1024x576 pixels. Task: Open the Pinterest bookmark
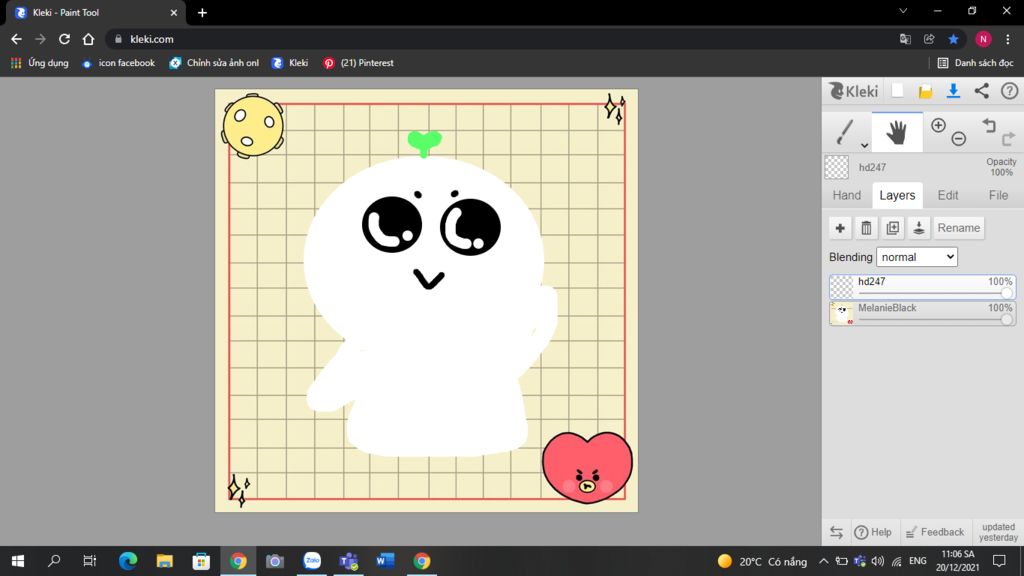pos(359,63)
